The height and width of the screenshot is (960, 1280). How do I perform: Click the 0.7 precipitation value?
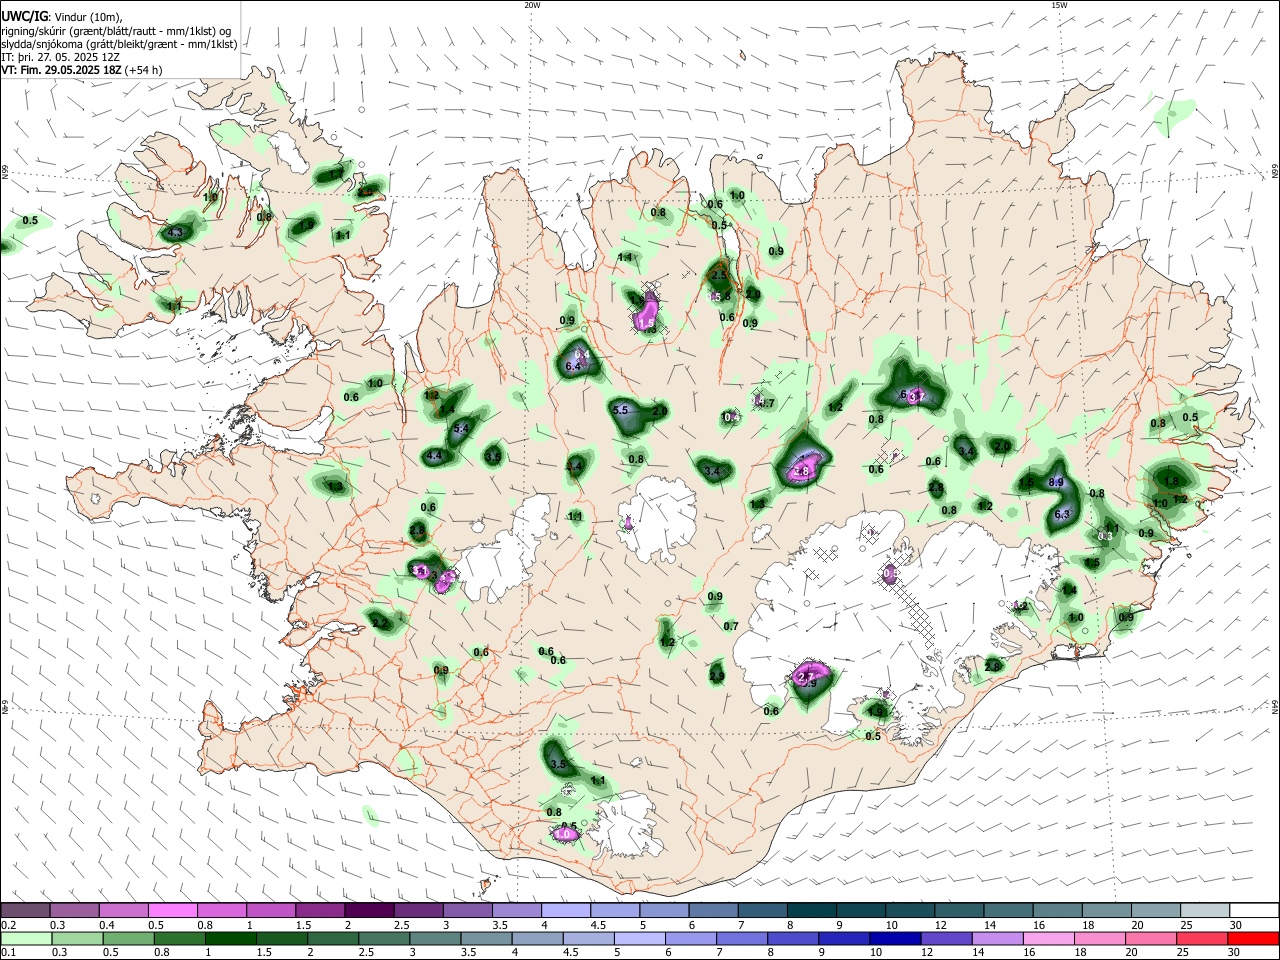click(x=731, y=627)
